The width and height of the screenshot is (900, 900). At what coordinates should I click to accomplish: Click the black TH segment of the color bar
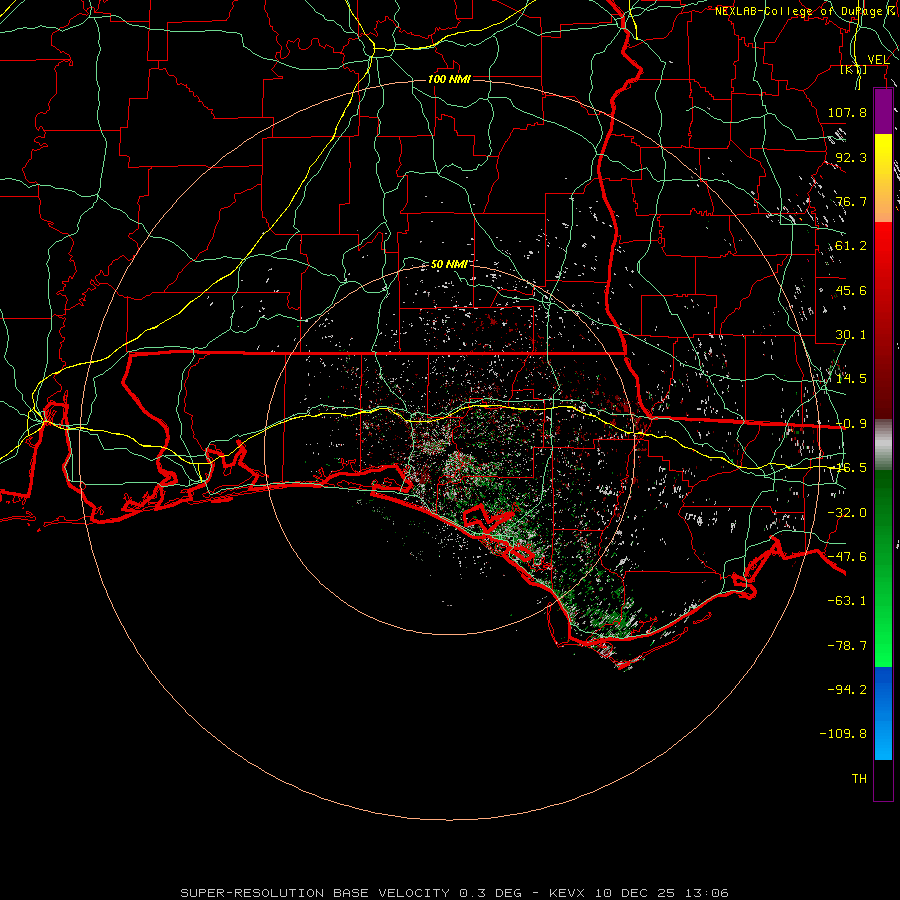coord(883,780)
